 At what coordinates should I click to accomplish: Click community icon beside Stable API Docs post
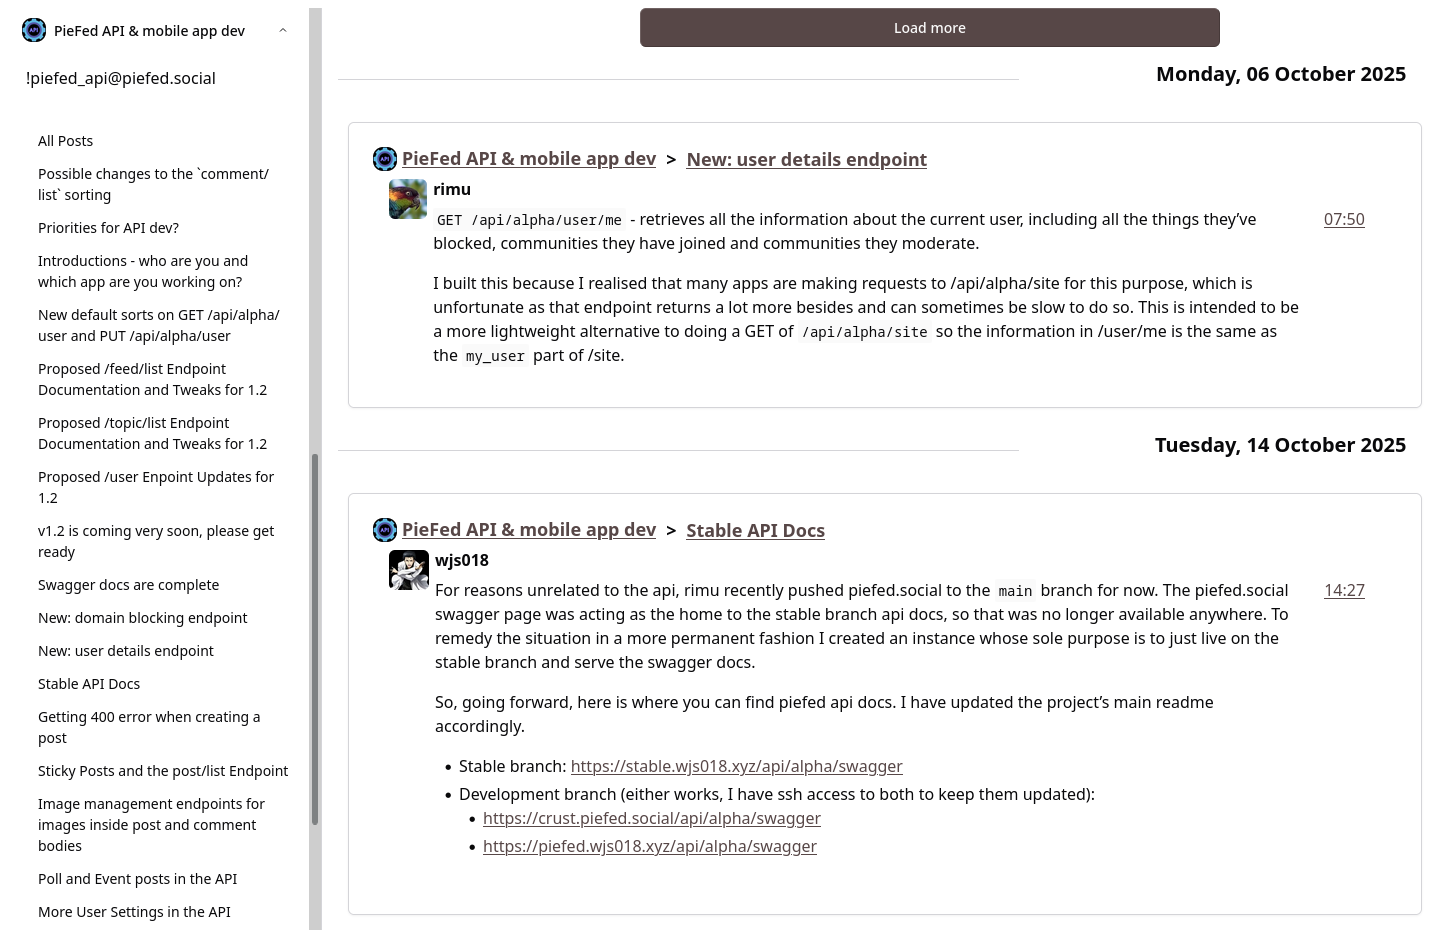pyautogui.click(x=385, y=530)
